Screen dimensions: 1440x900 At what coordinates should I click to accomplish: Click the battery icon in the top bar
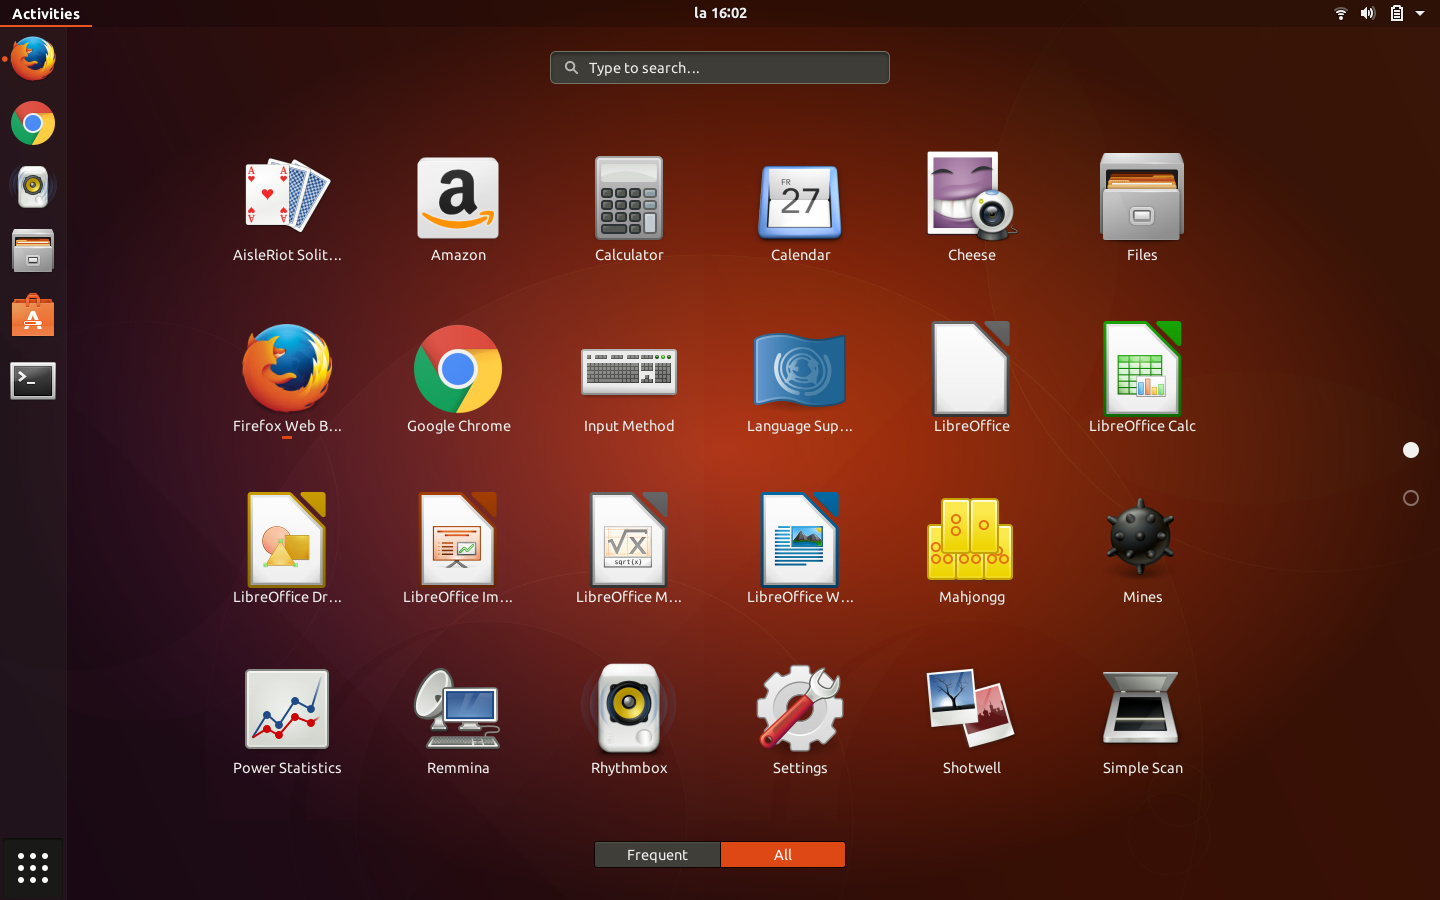[1397, 13]
